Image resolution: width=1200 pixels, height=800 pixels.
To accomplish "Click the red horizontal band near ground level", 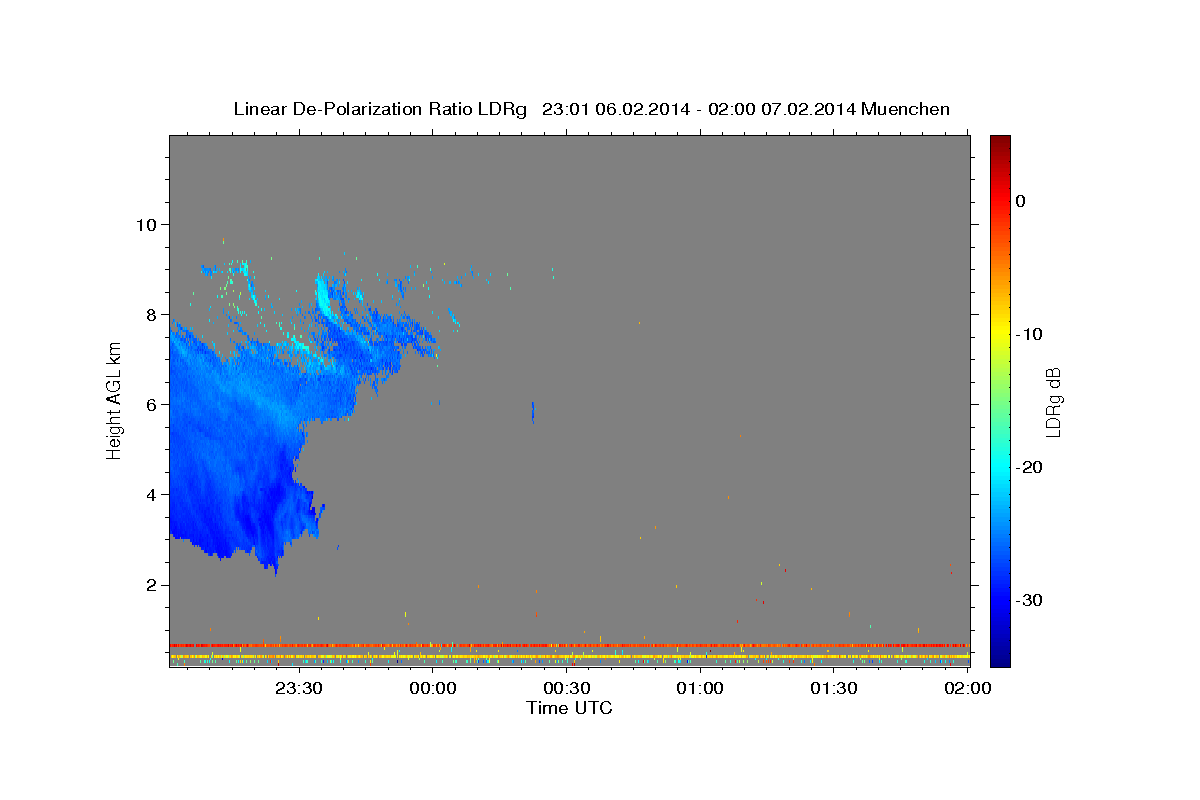I will [x=569, y=645].
